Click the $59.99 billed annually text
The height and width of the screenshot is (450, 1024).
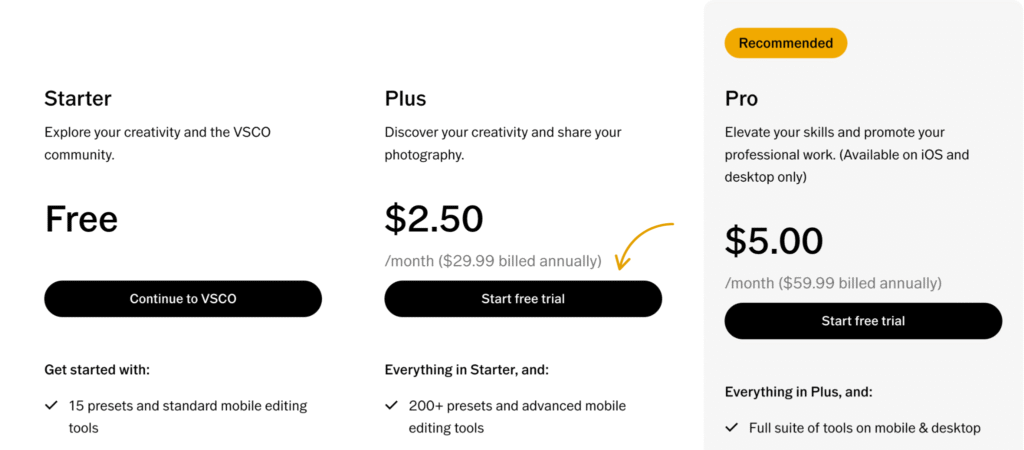click(833, 283)
